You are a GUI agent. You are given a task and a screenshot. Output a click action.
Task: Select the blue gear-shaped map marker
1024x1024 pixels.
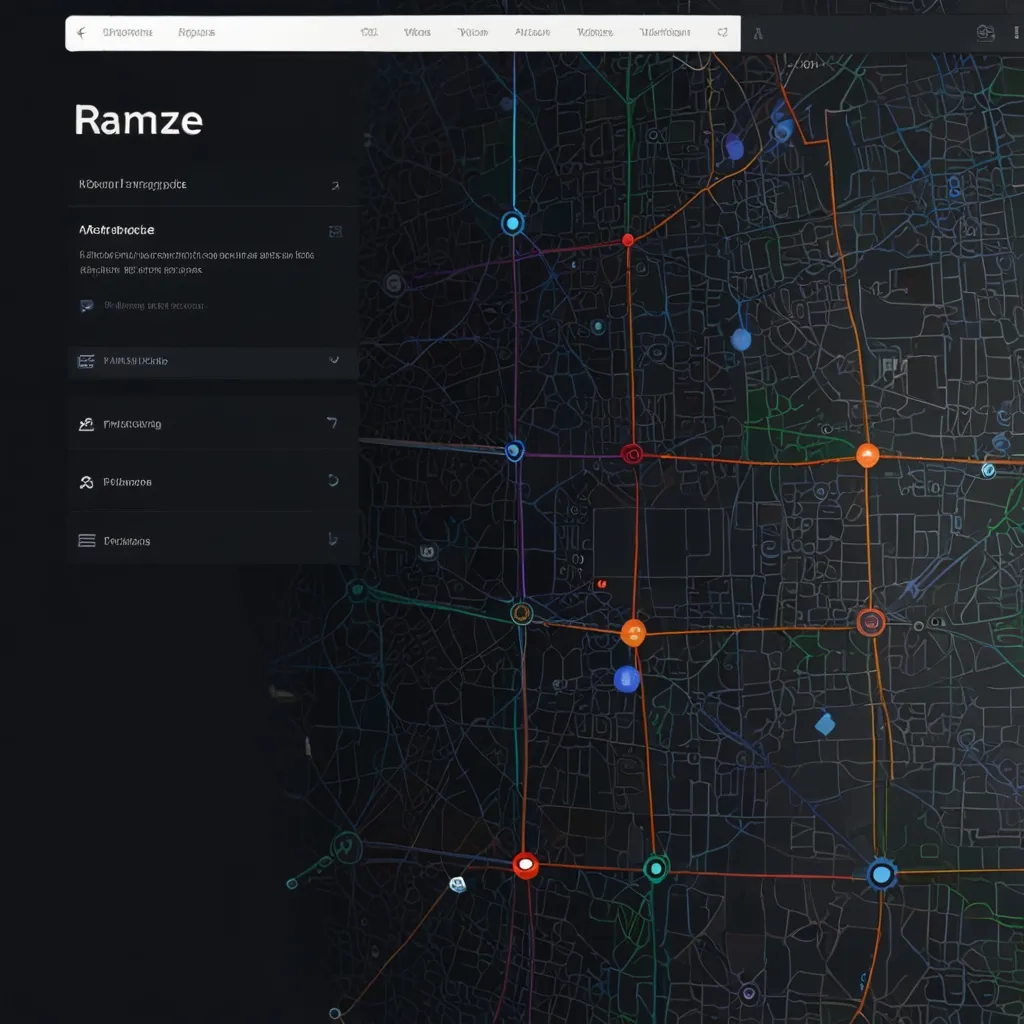880,875
